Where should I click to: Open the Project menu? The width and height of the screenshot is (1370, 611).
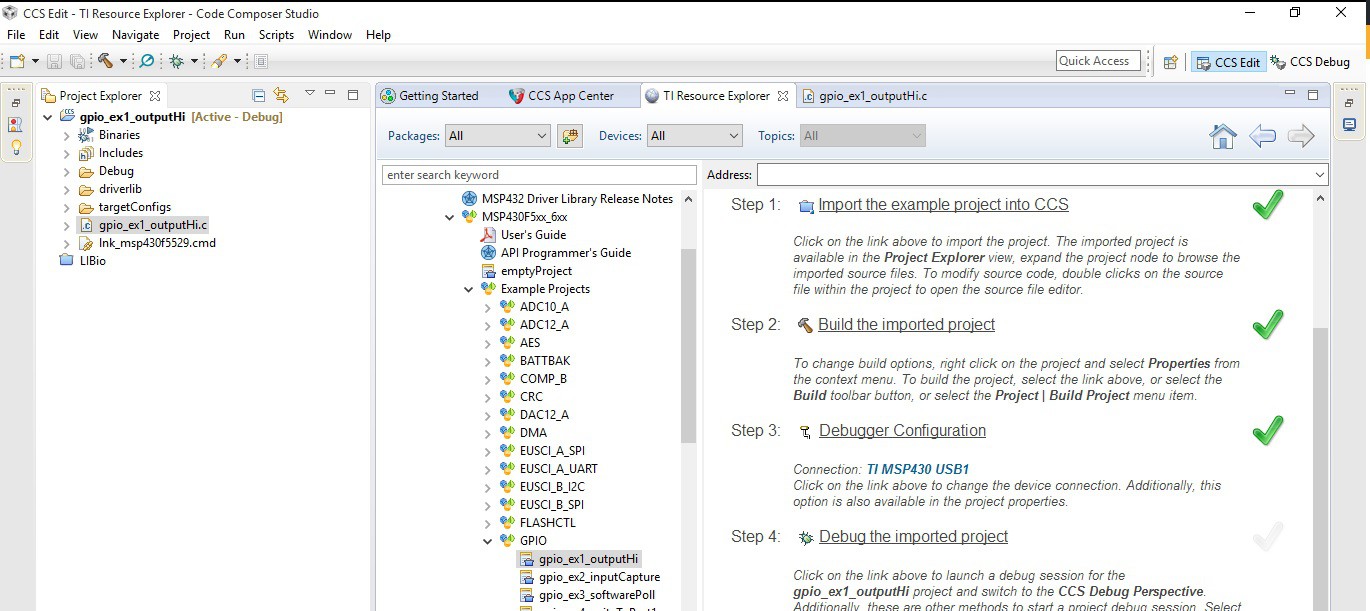click(191, 34)
